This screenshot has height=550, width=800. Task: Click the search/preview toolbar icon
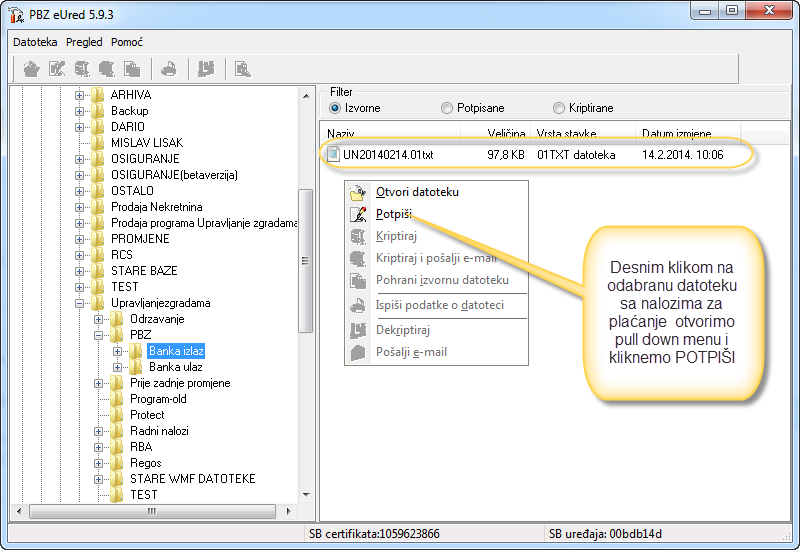[242, 68]
